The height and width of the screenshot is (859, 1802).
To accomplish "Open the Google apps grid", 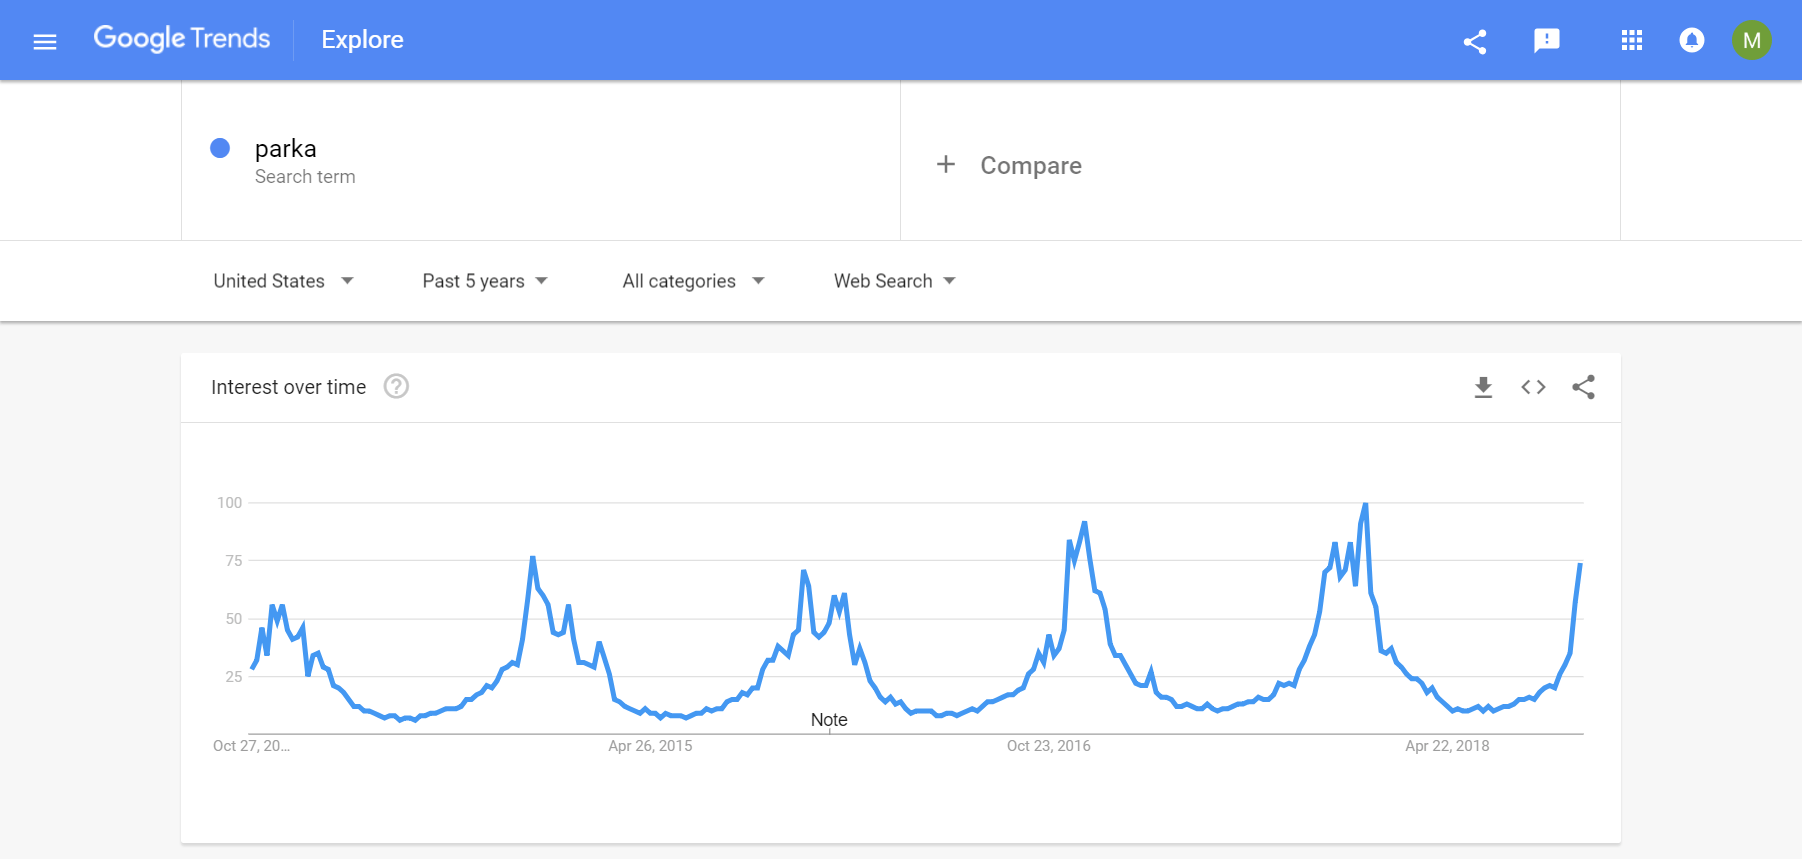I will click(x=1632, y=40).
